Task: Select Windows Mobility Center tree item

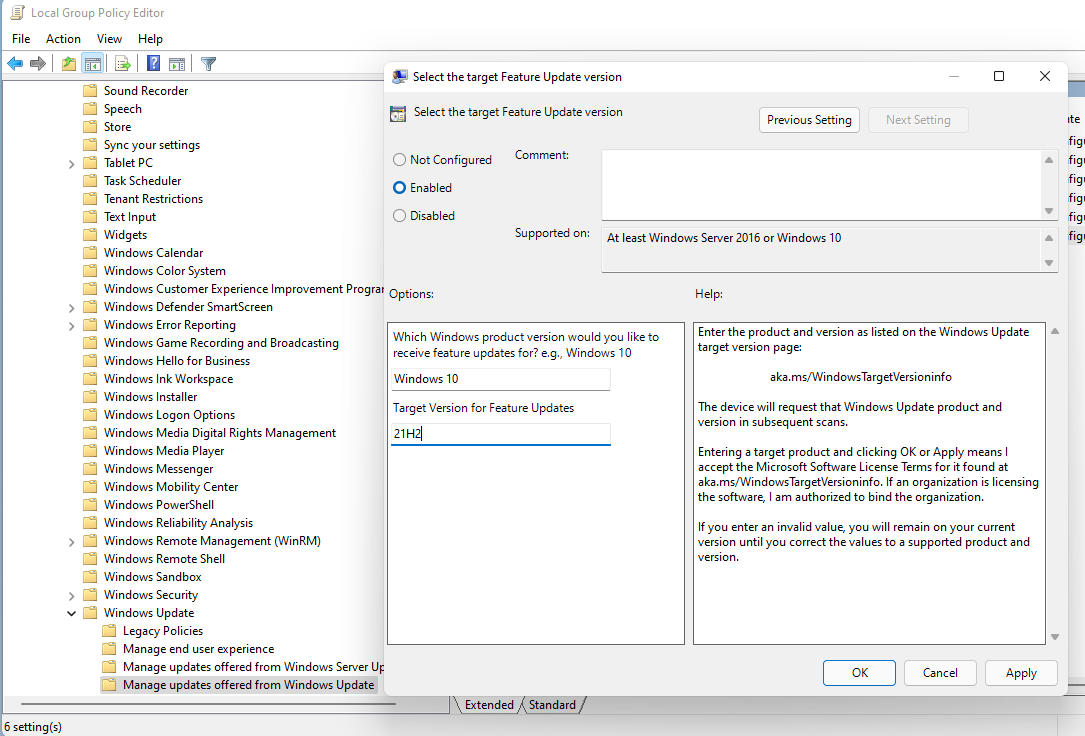Action: 171,487
